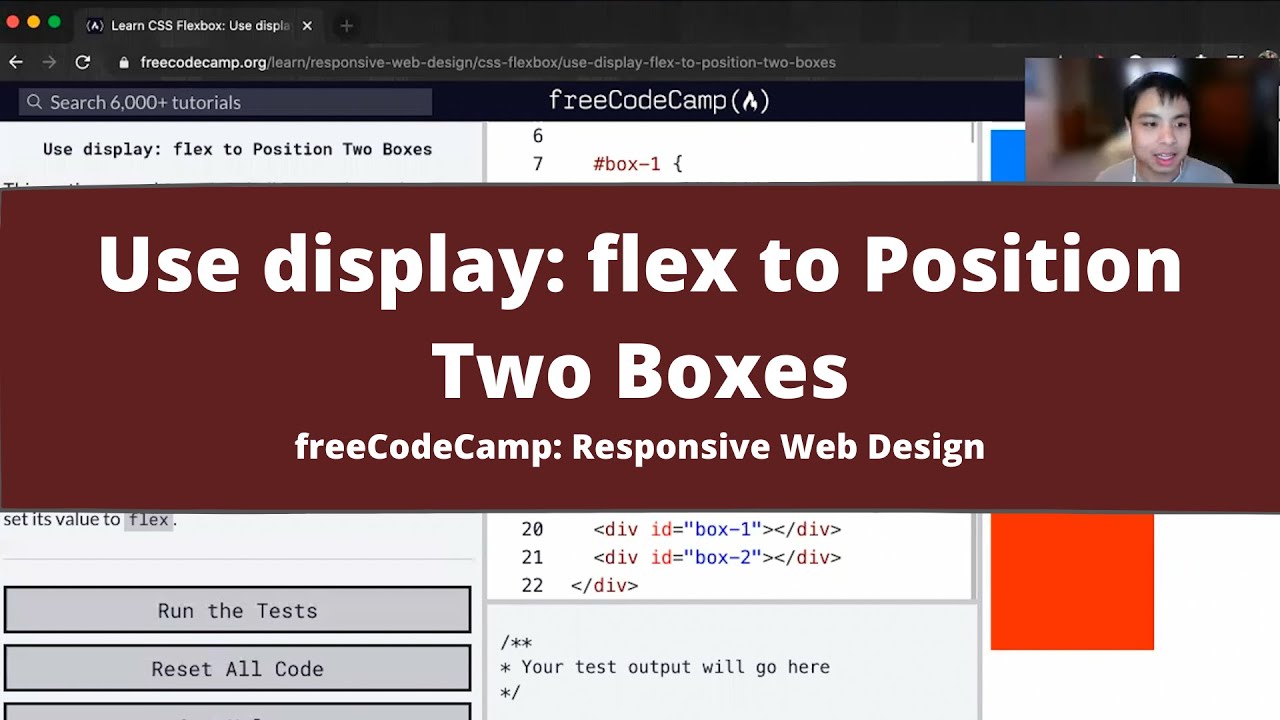Click the closing </div> on line 22

point(604,585)
